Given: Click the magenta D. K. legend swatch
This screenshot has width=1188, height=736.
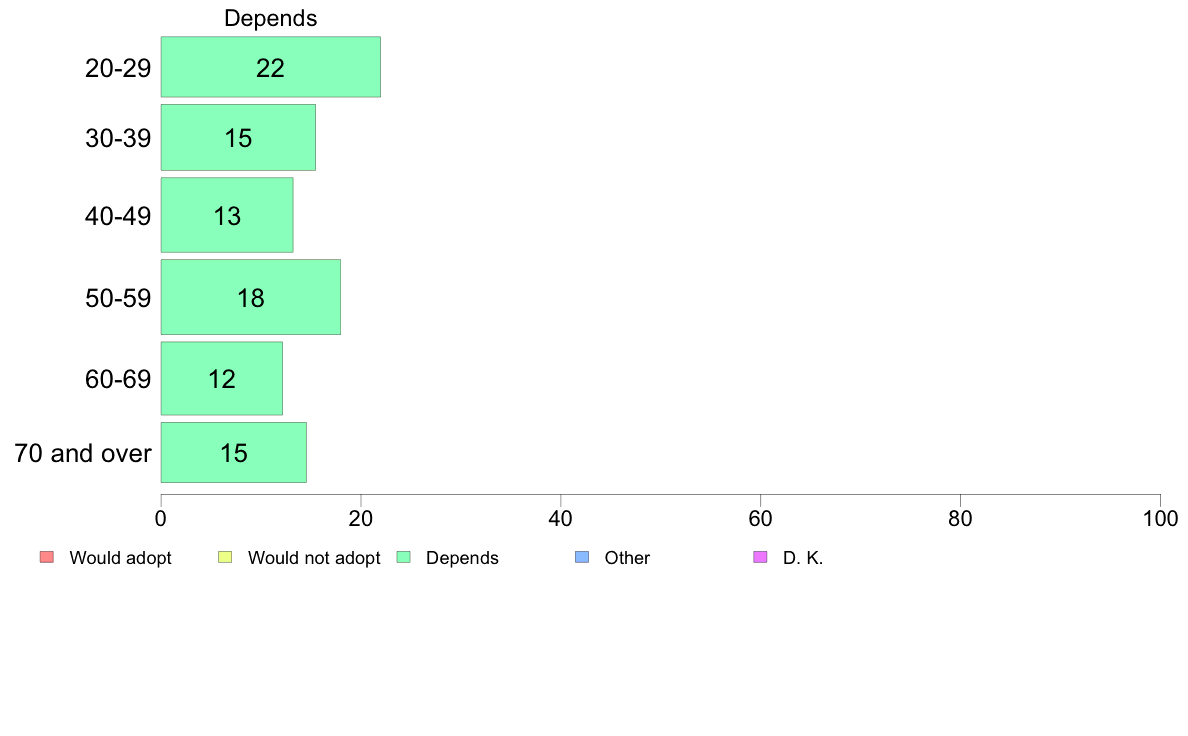Looking at the screenshot, I should pyautogui.click(x=760, y=557).
